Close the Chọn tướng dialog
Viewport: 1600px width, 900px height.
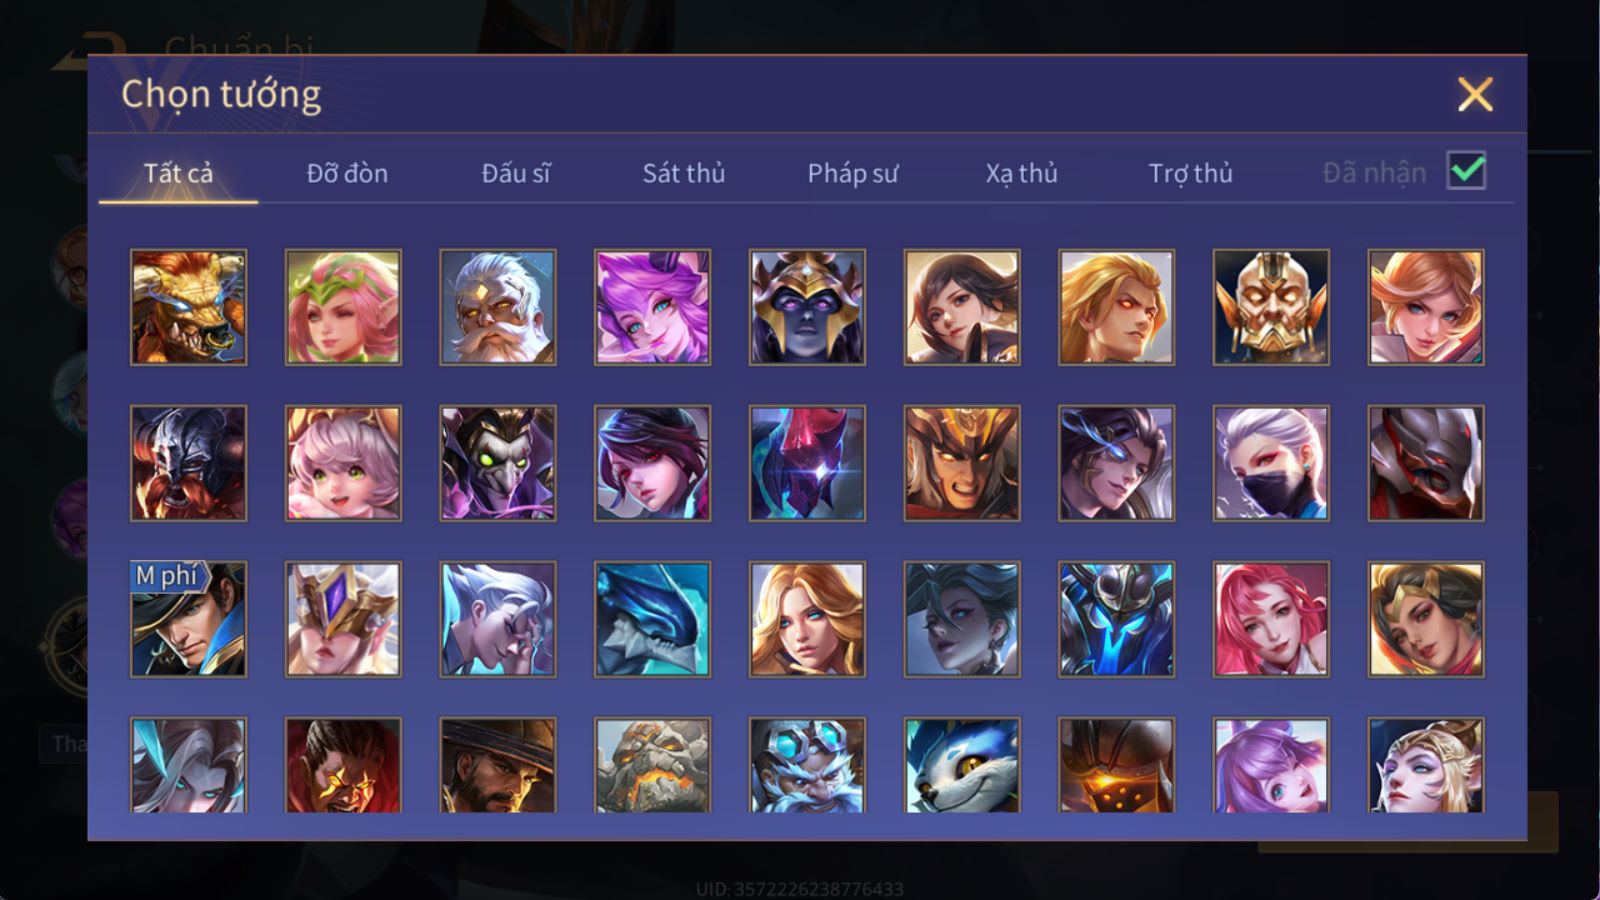1475,95
